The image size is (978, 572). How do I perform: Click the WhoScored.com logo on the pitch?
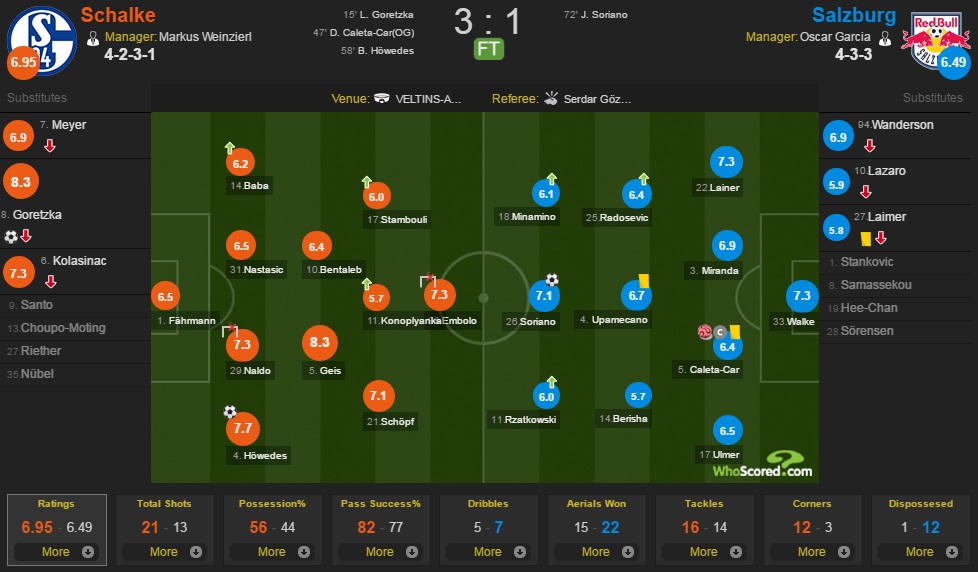pos(762,465)
